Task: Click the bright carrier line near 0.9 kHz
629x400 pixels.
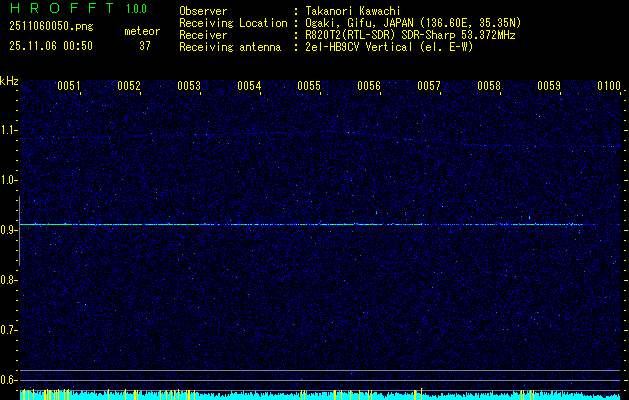Action: click(x=309, y=224)
